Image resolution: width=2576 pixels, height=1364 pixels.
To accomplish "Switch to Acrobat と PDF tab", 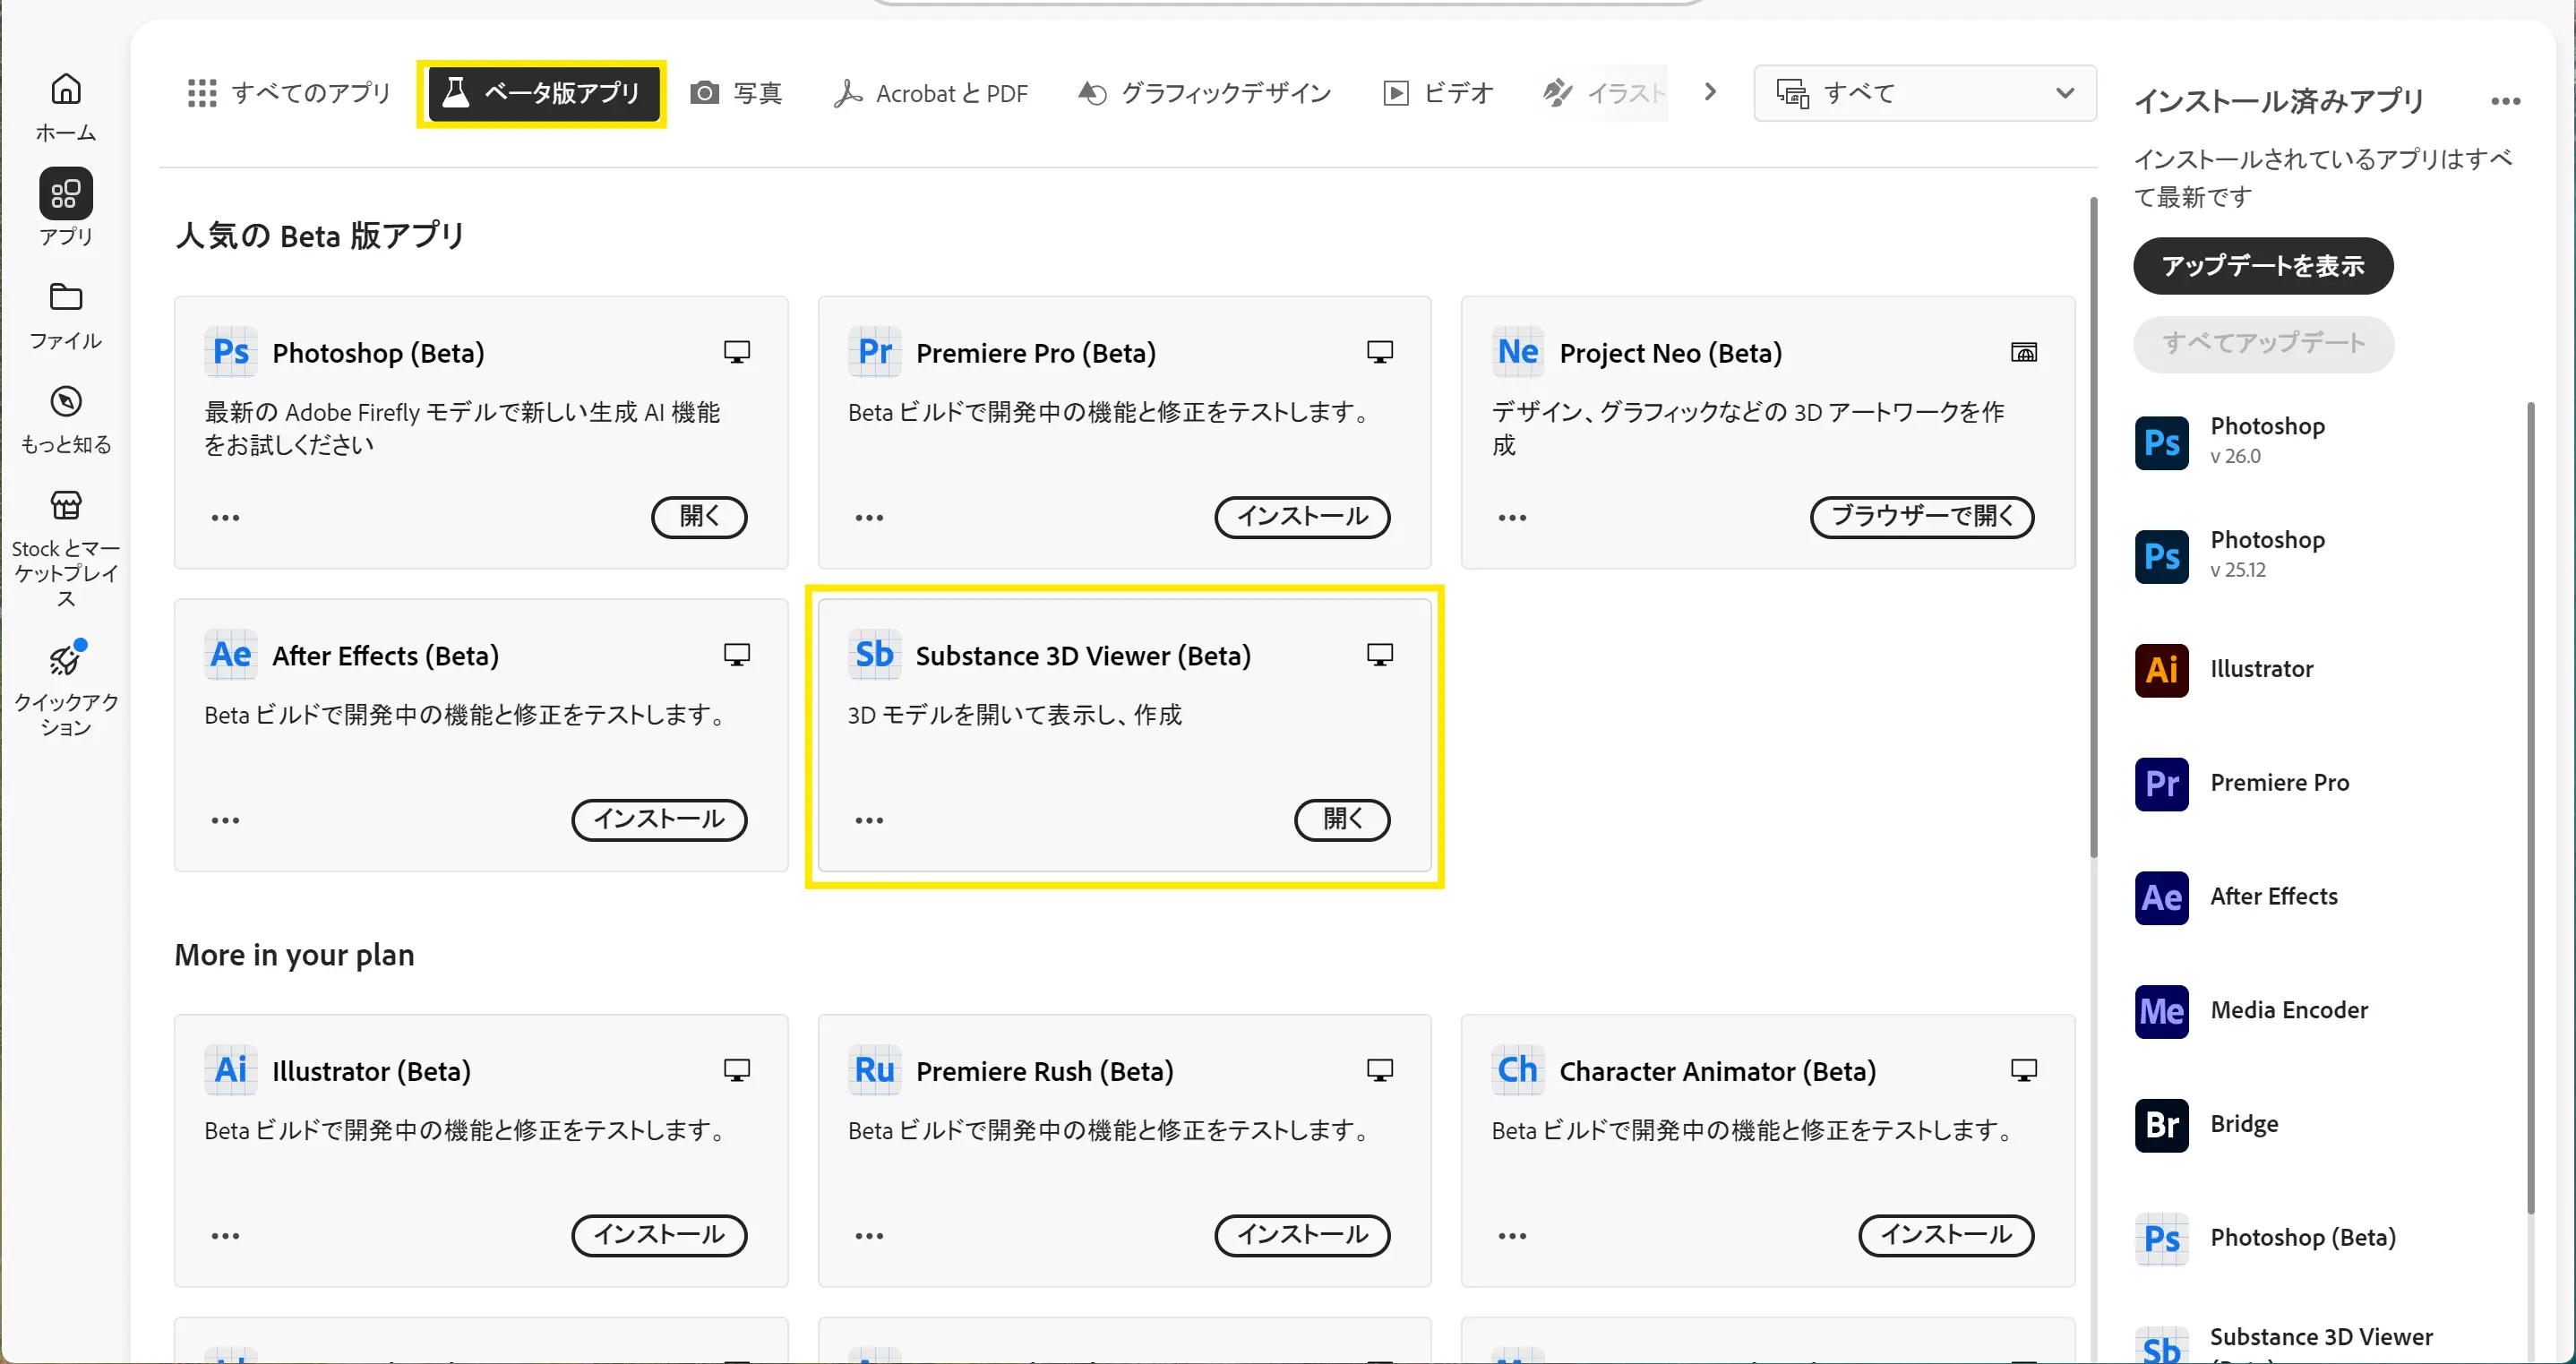I will [930, 93].
